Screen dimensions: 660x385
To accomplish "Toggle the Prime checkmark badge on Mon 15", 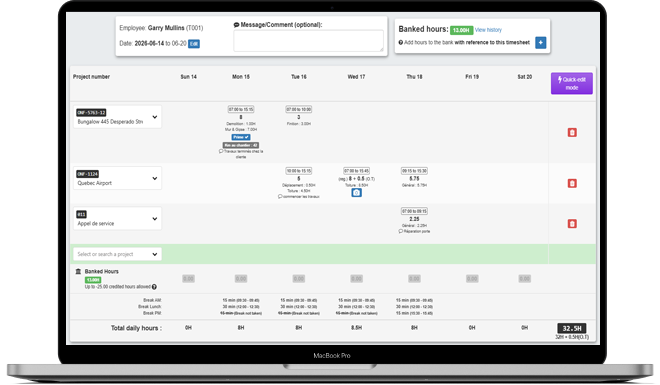I will pos(241,137).
